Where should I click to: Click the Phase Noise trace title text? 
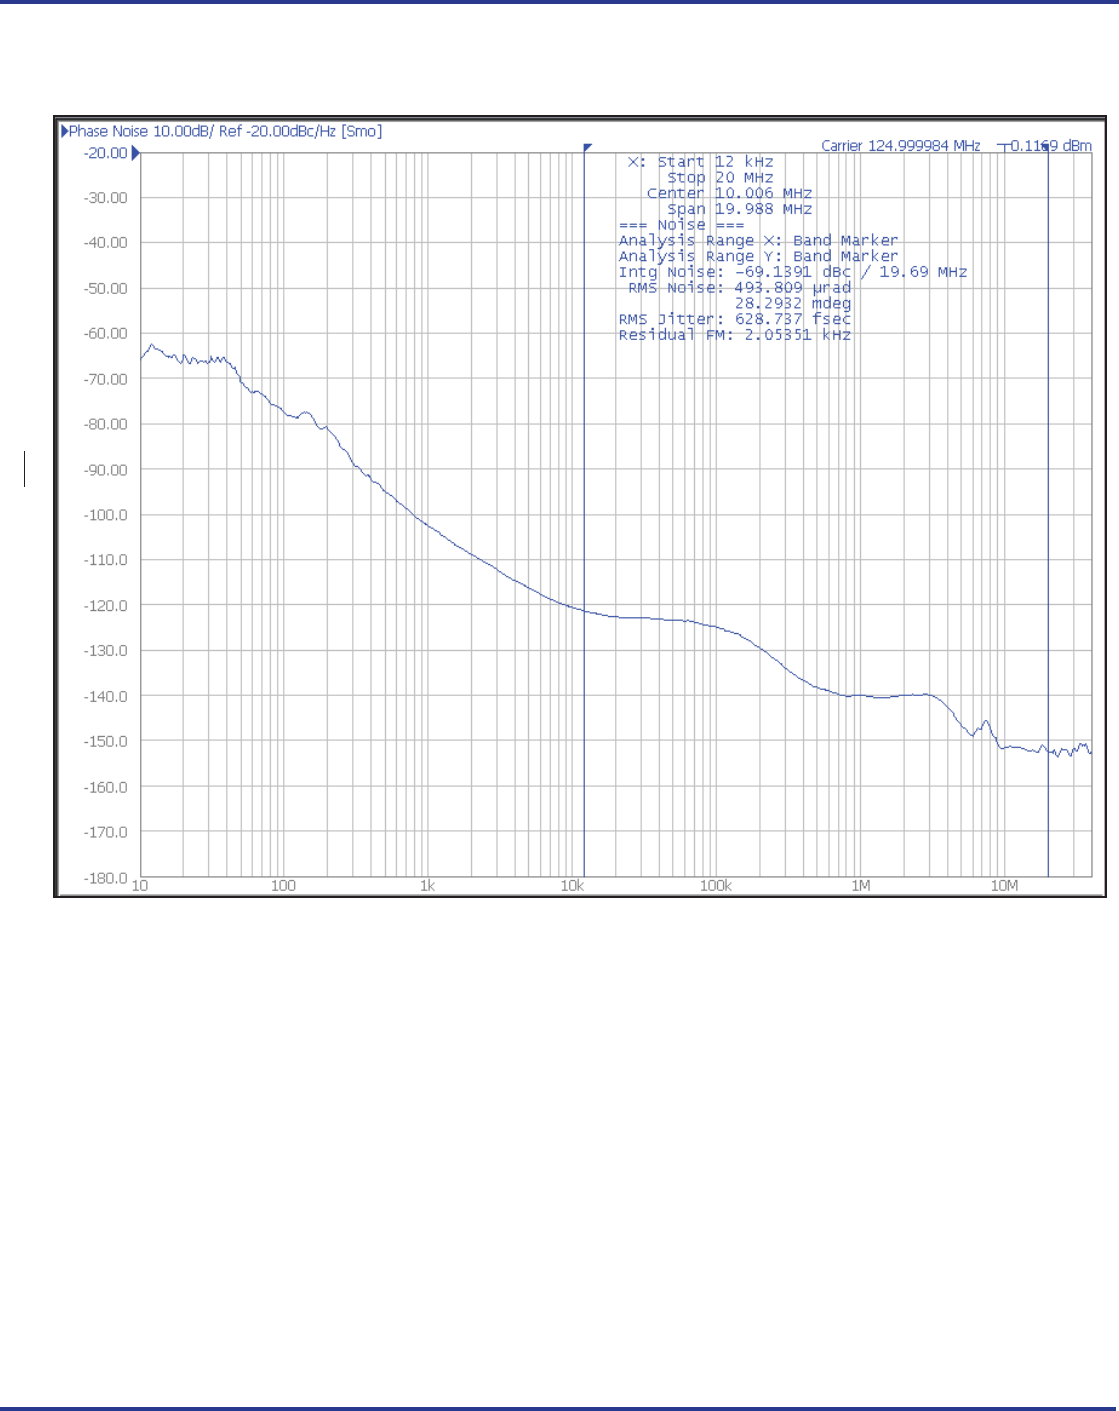[225, 131]
